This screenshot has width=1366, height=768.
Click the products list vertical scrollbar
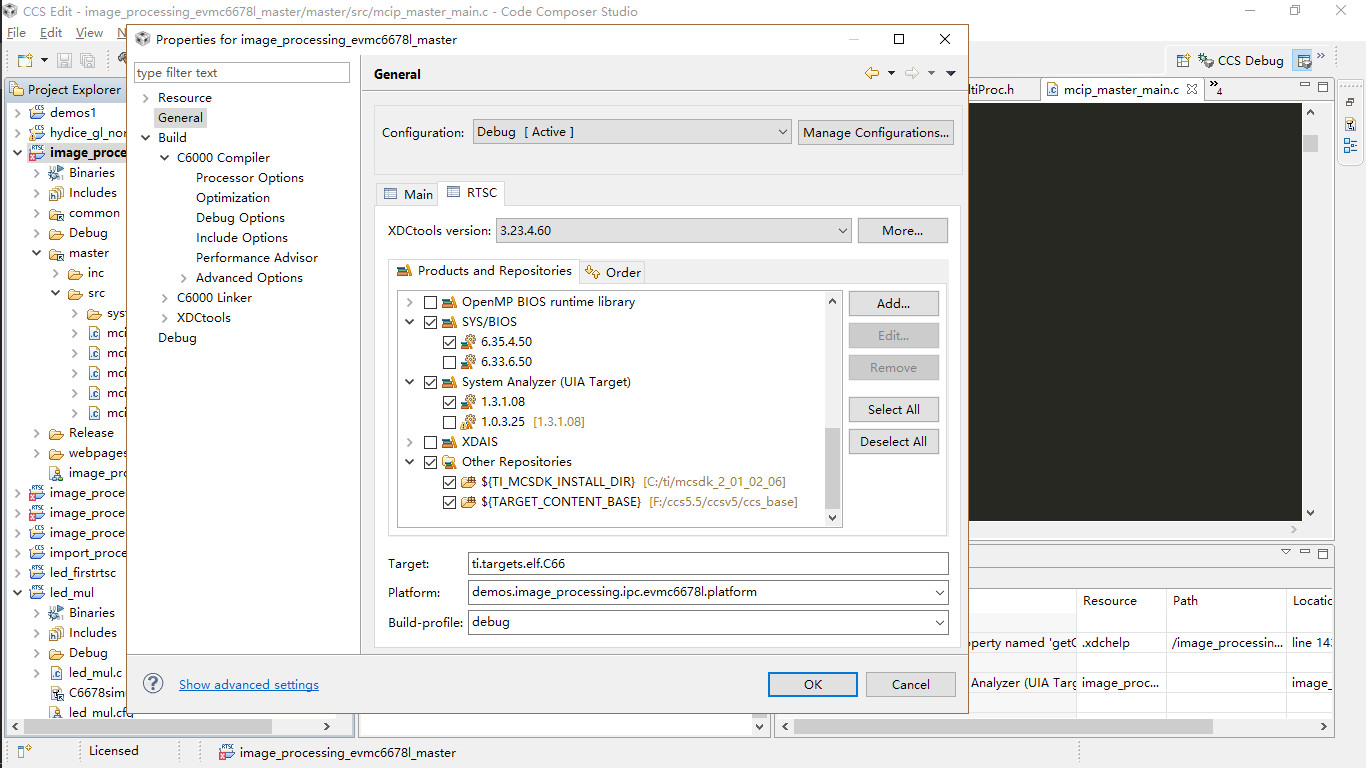832,409
